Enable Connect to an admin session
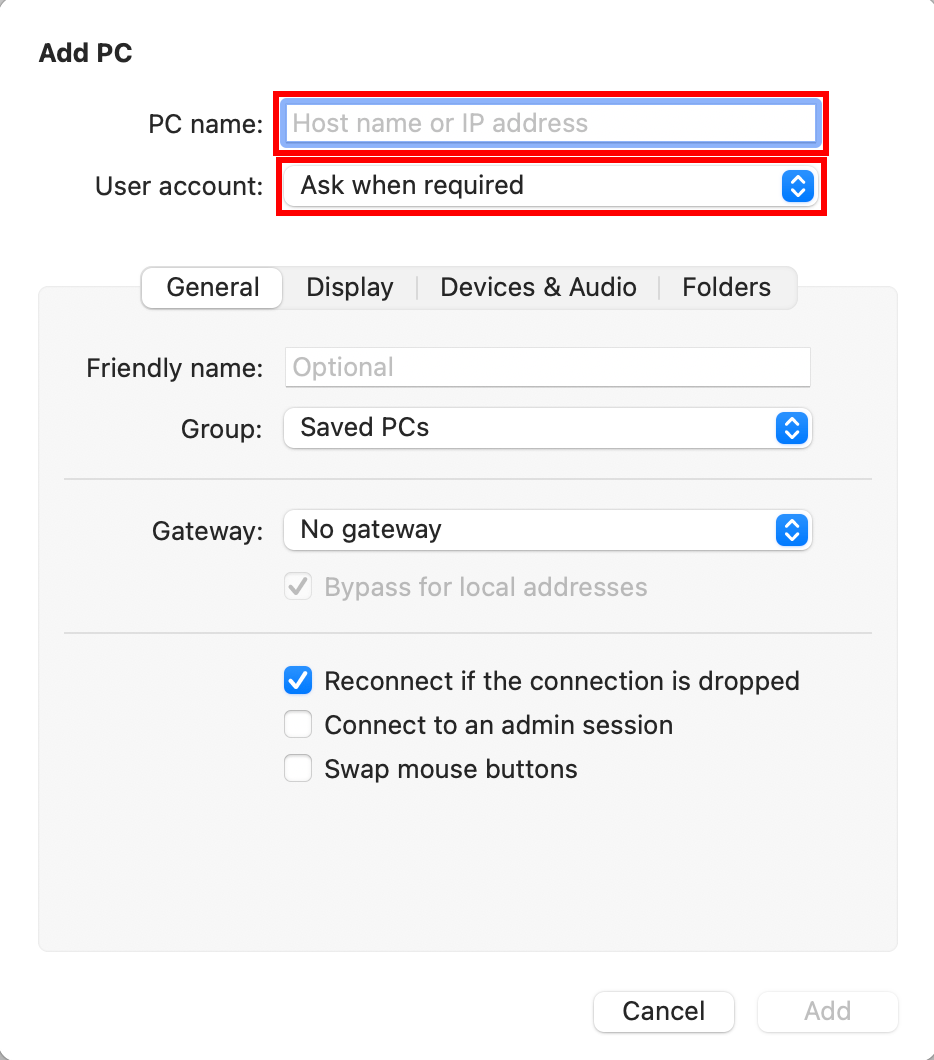Image resolution: width=934 pixels, height=1060 pixels. click(x=298, y=725)
